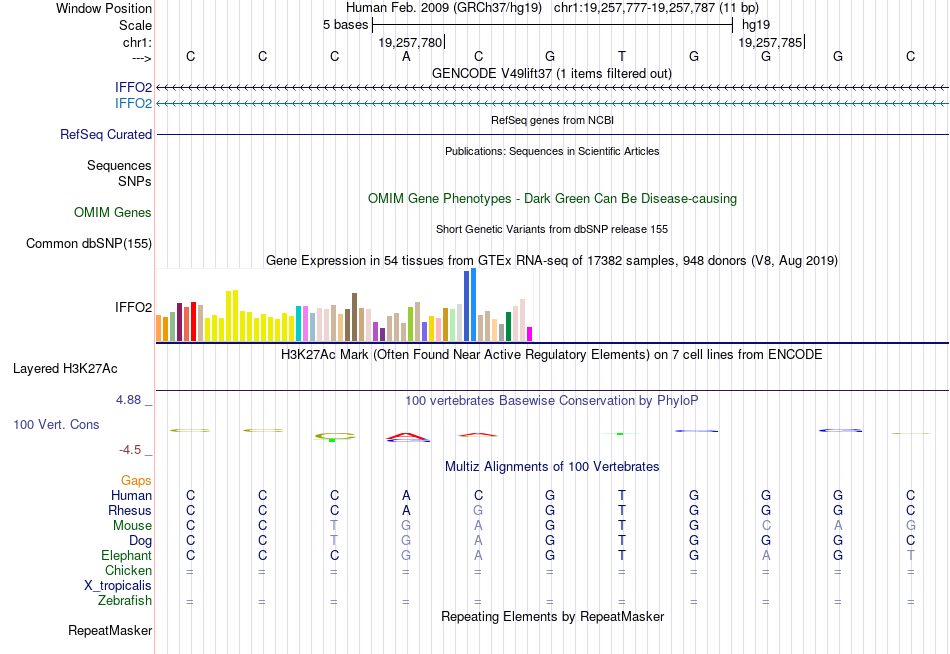Viewport: 950px width, 654px height.
Task: Click the IFFO2 GTEx expression label
Action: click(x=133, y=307)
